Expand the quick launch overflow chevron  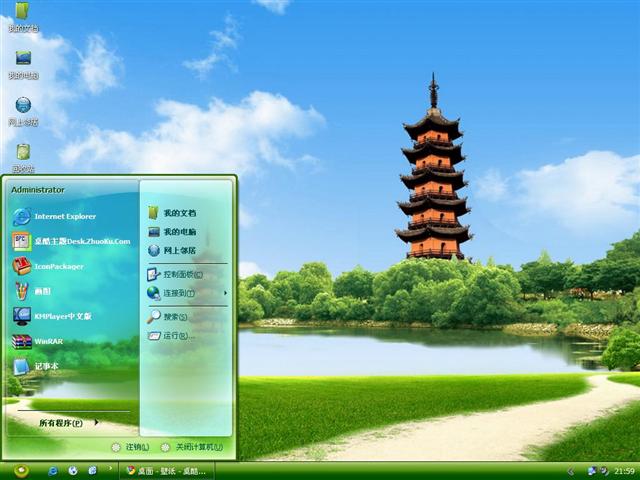[110, 468]
